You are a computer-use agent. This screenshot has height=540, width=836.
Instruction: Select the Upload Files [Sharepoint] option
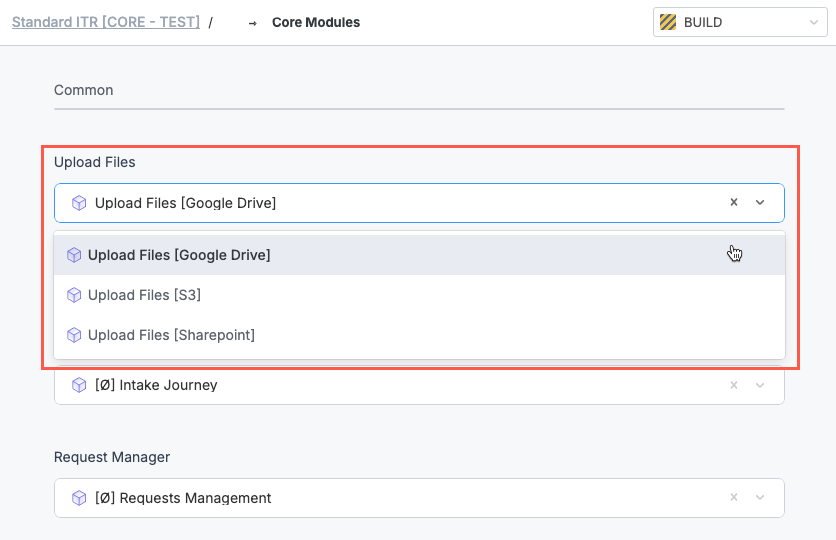click(419, 335)
